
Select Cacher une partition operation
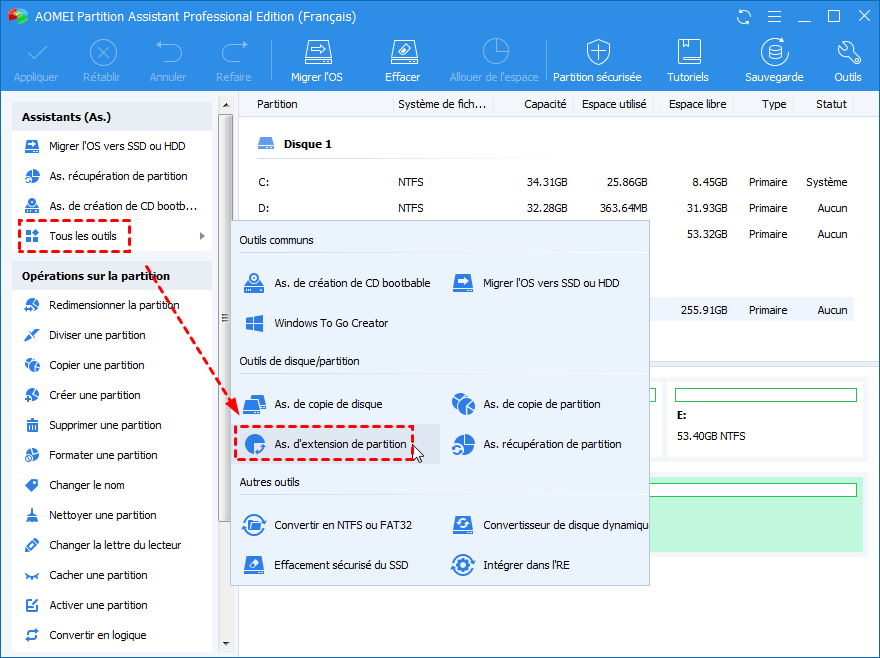(112, 575)
